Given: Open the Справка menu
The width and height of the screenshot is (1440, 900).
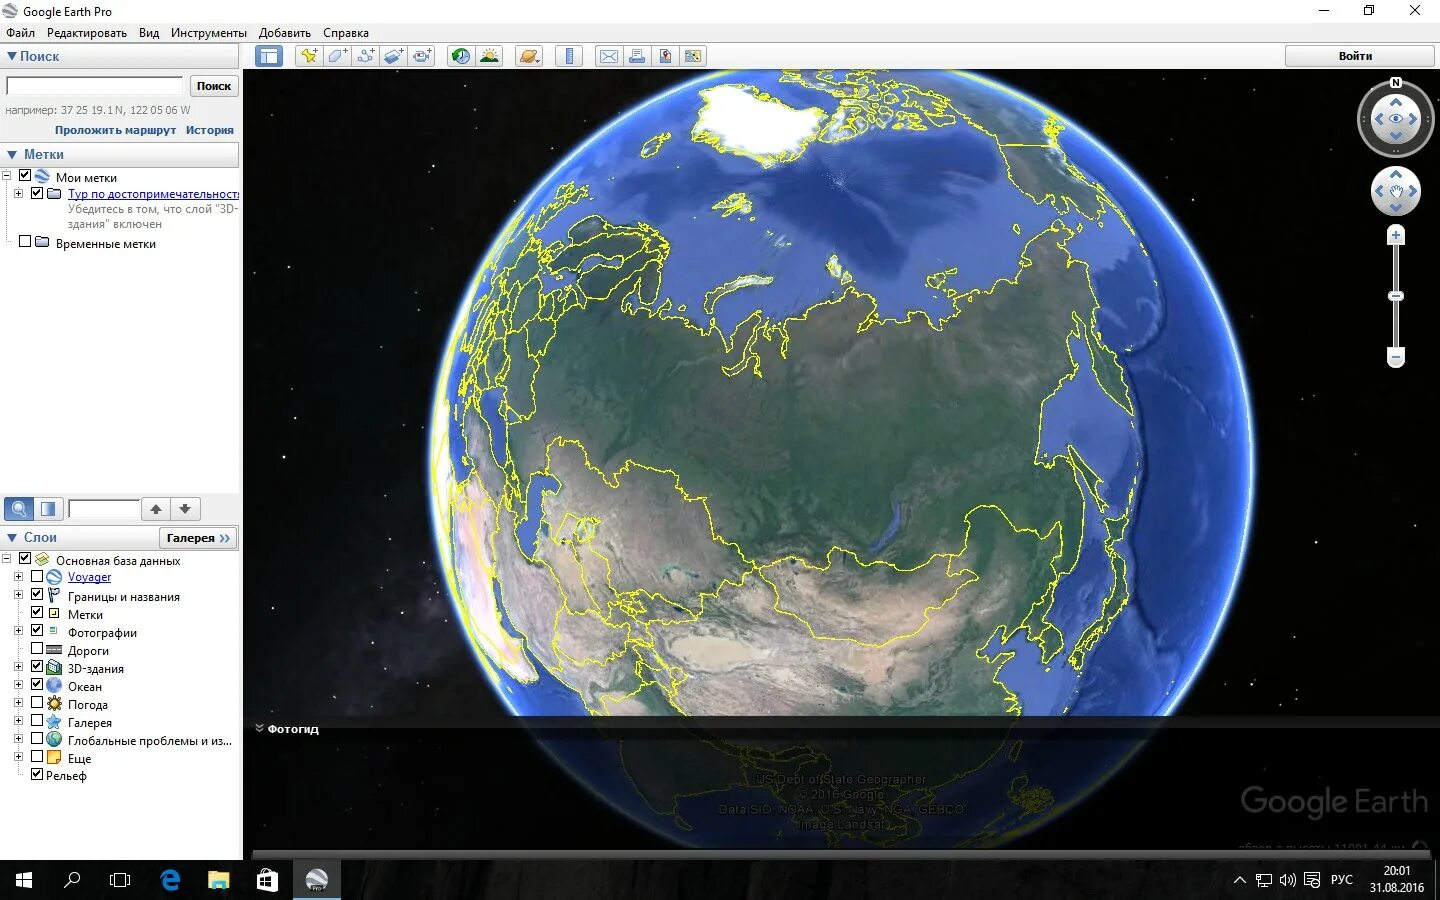Looking at the screenshot, I should pyautogui.click(x=346, y=33).
